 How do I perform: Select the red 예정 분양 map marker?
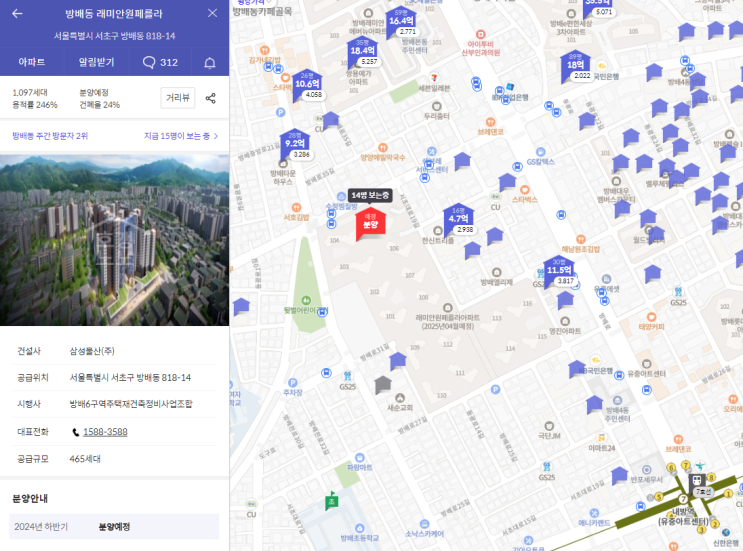click(370, 224)
